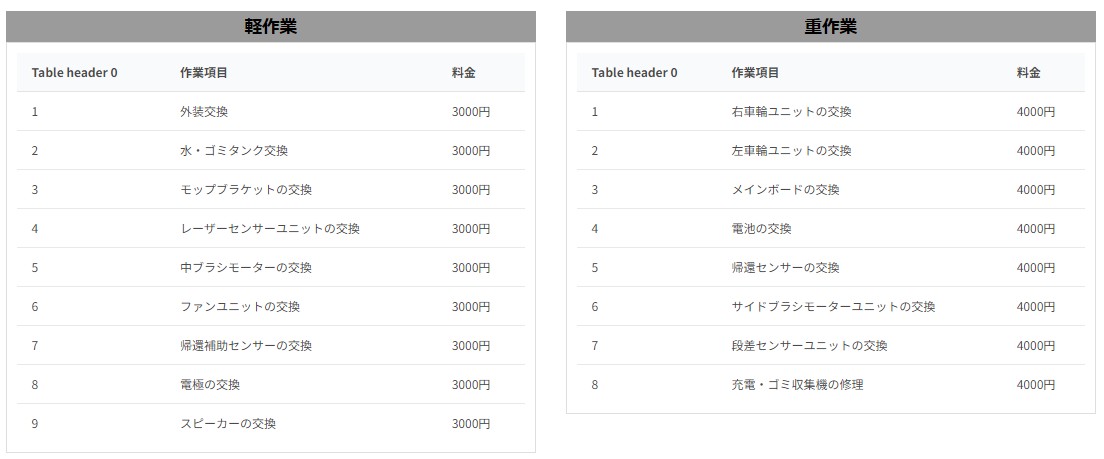The height and width of the screenshot is (459, 1104).
Task: Click メインボードの交換 entry
Action: pyautogui.click(x=785, y=190)
